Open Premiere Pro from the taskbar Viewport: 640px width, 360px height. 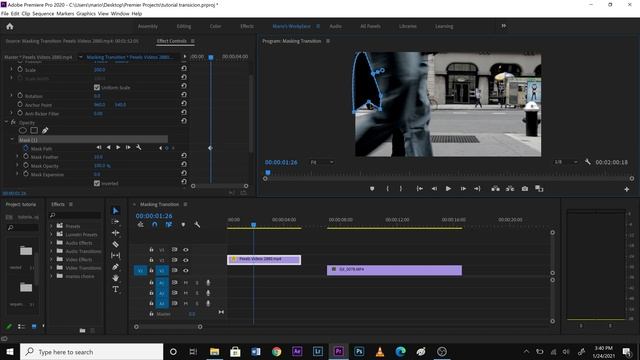(x=338, y=351)
